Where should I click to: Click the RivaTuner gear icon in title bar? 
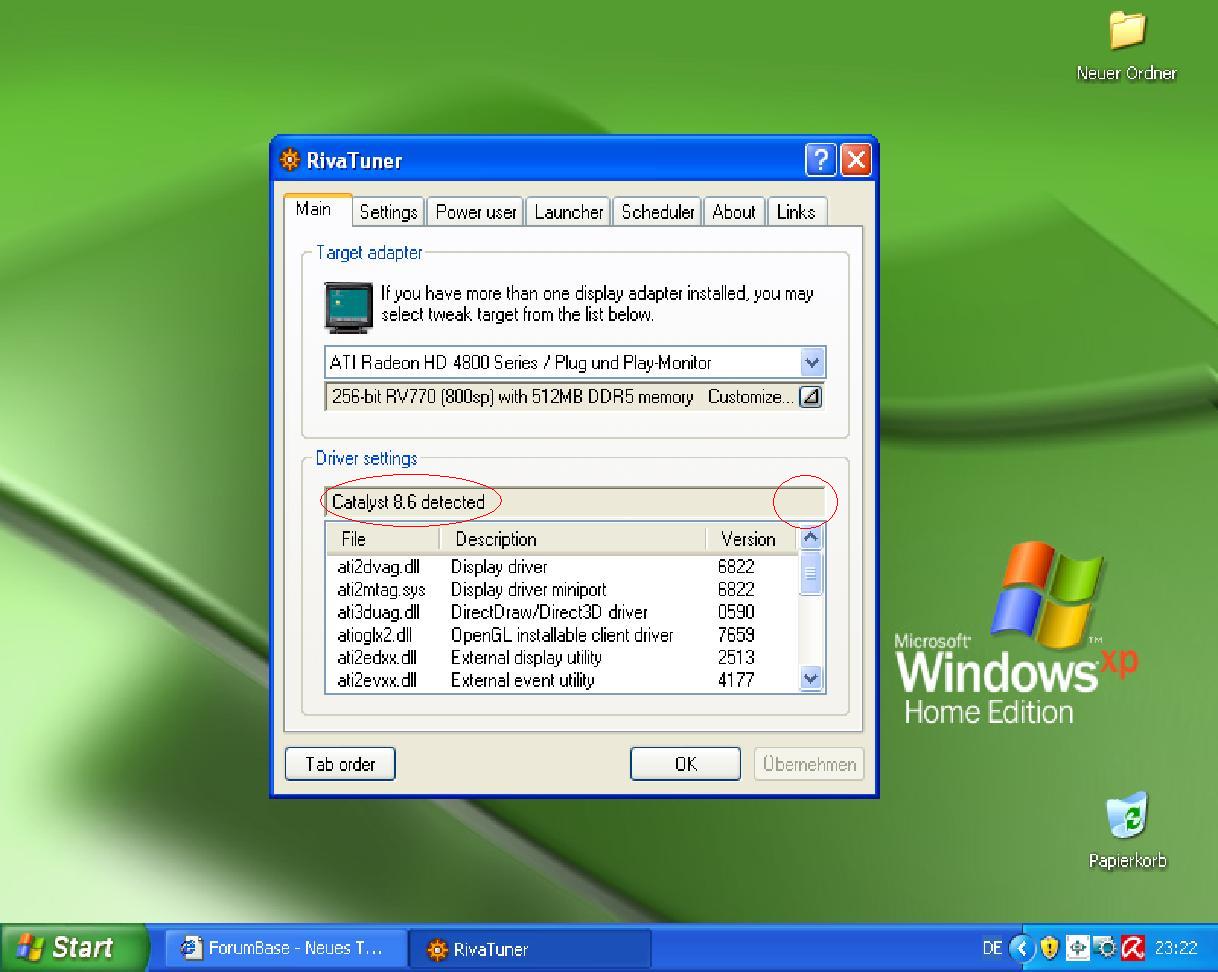tap(290, 160)
